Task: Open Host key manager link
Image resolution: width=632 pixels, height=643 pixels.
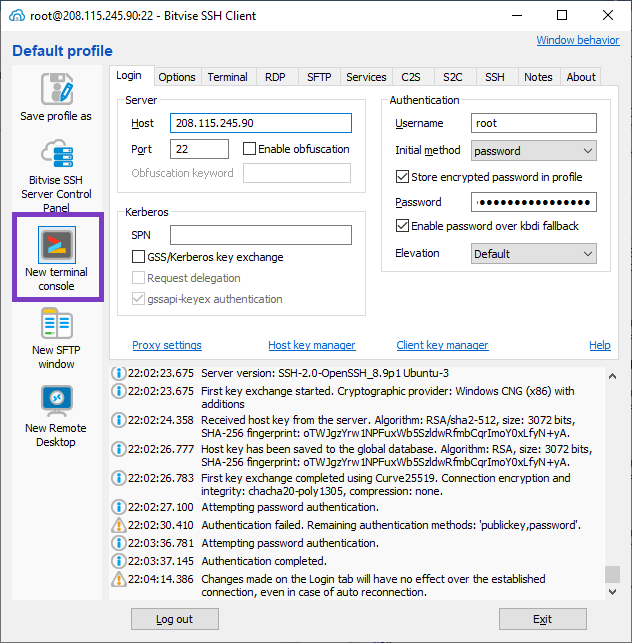Action: coord(312,345)
